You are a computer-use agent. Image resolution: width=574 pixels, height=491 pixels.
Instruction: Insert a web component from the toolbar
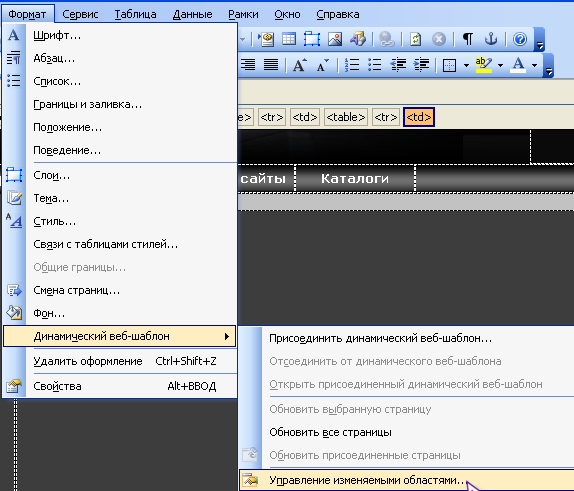[266, 39]
